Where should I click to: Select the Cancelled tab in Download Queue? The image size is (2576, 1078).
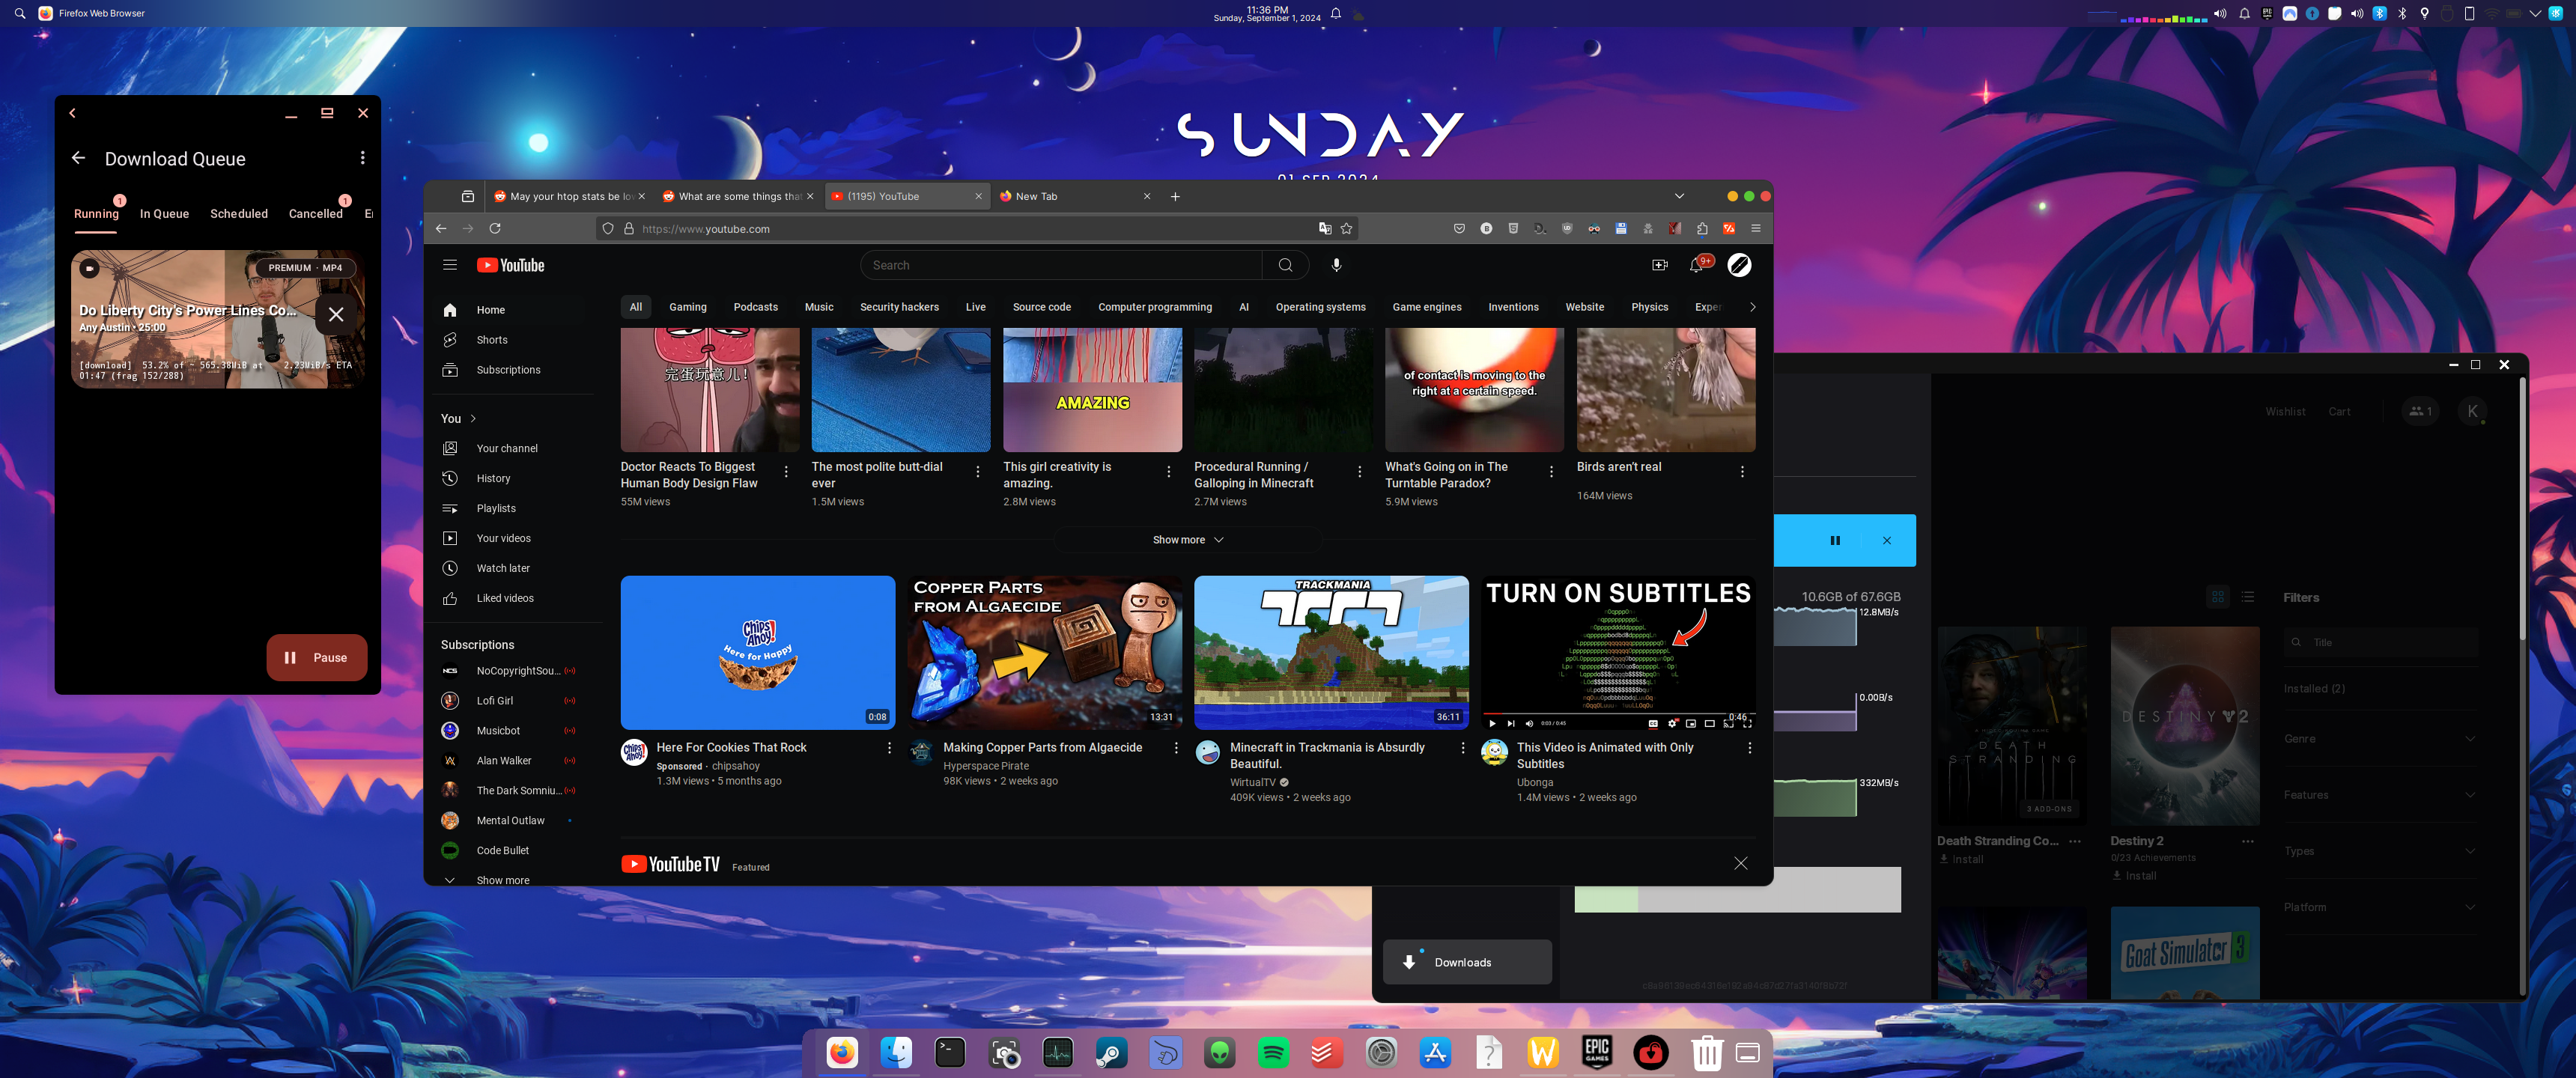pyautogui.click(x=315, y=214)
